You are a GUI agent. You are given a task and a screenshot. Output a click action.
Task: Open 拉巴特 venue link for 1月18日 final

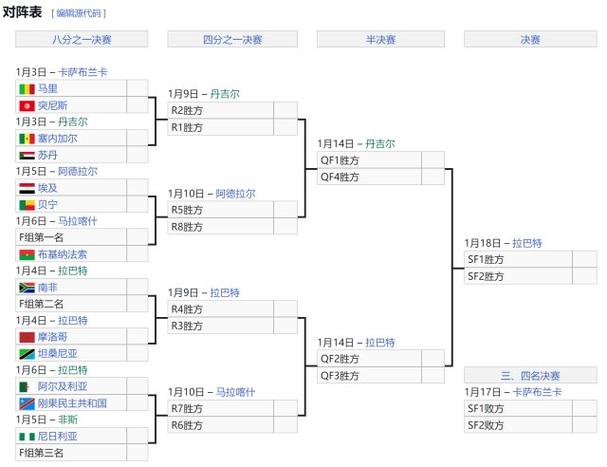click(x=527, y=242)
